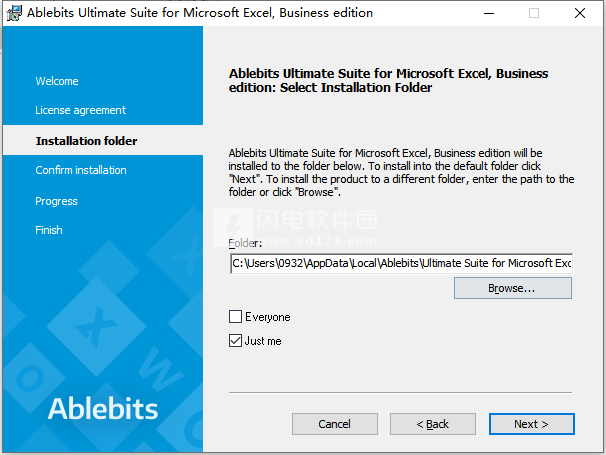Select the Progress step in sidebar
This screenshot has width=606, height=455.
(x=56, y=201)
